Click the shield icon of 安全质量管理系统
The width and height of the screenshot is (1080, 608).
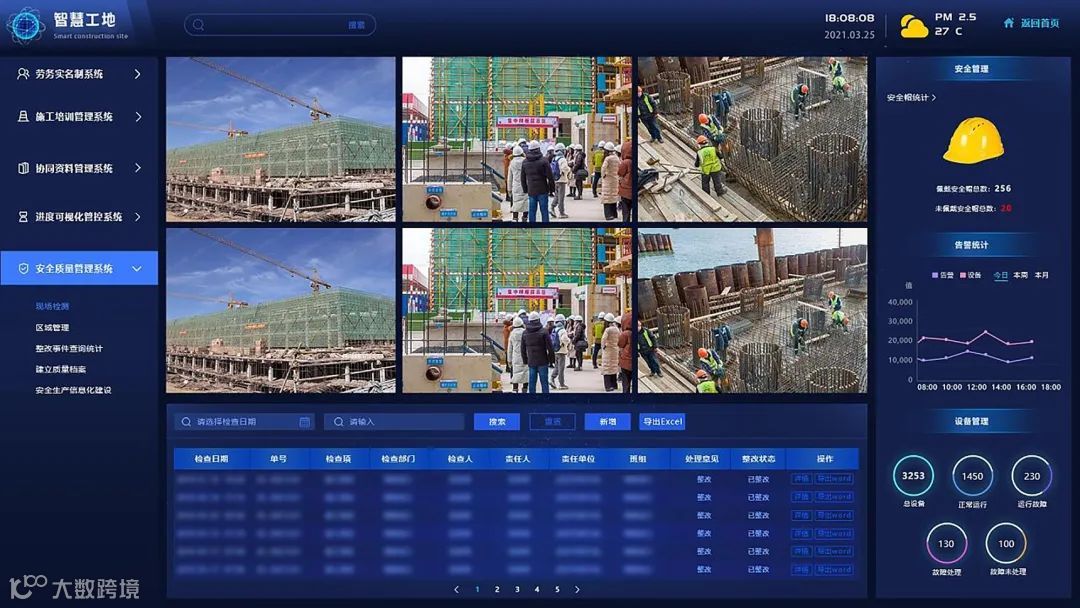tap(23, 269)
